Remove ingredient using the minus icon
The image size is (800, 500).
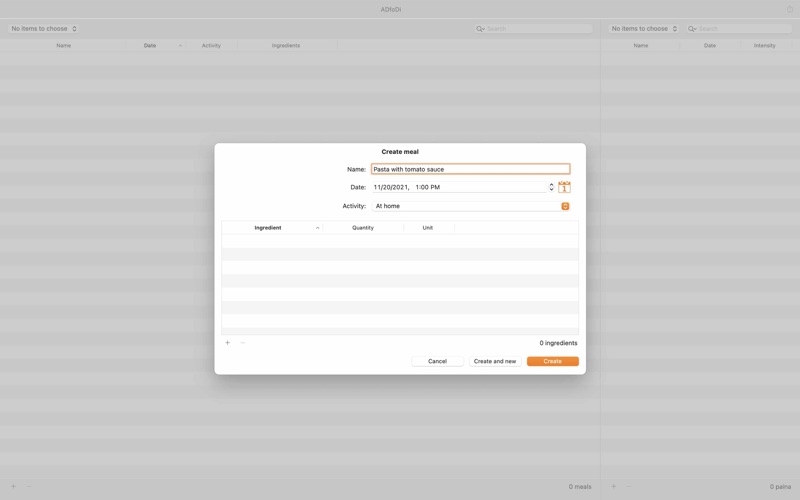click(243, 343)
